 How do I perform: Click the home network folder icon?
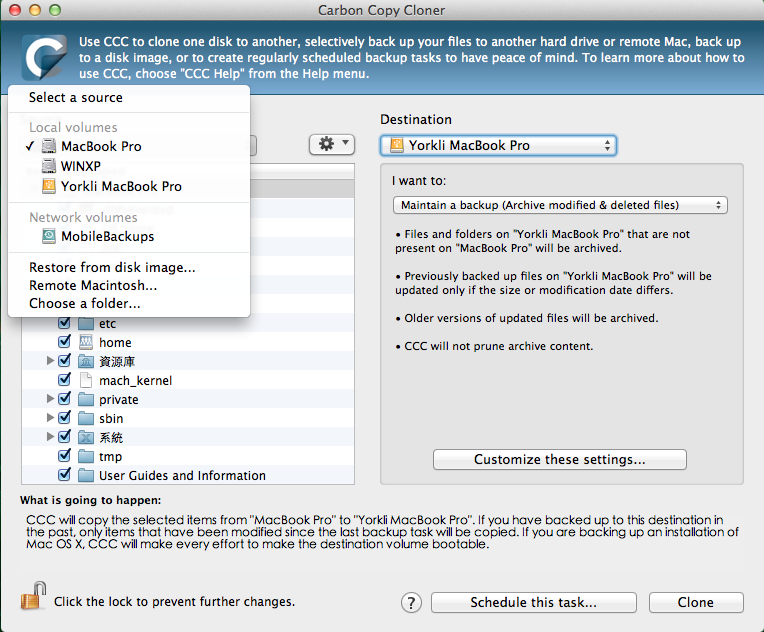coord(86,342)
